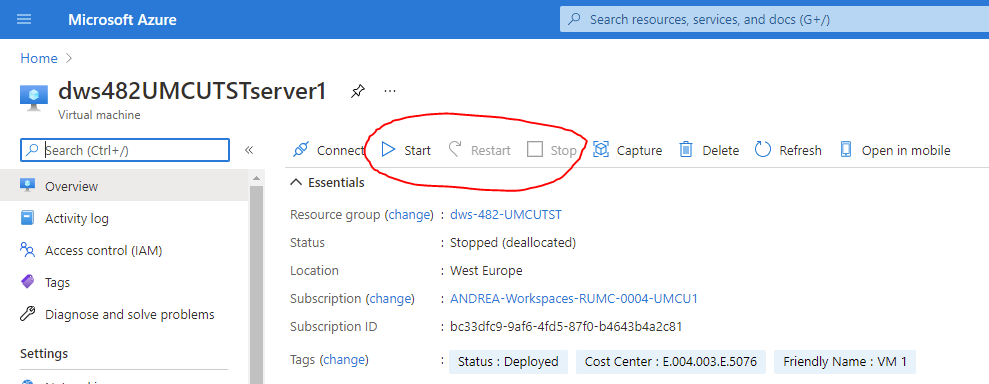Click the Friendly Name : VM 1 tag

pos(845,362)
